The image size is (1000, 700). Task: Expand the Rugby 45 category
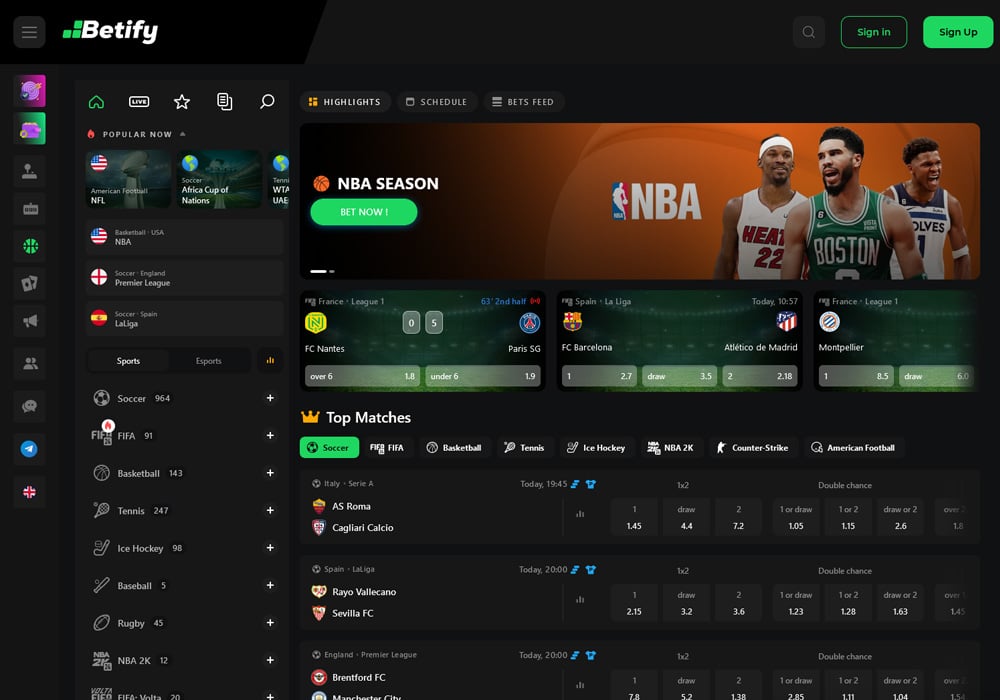[270, 623]
